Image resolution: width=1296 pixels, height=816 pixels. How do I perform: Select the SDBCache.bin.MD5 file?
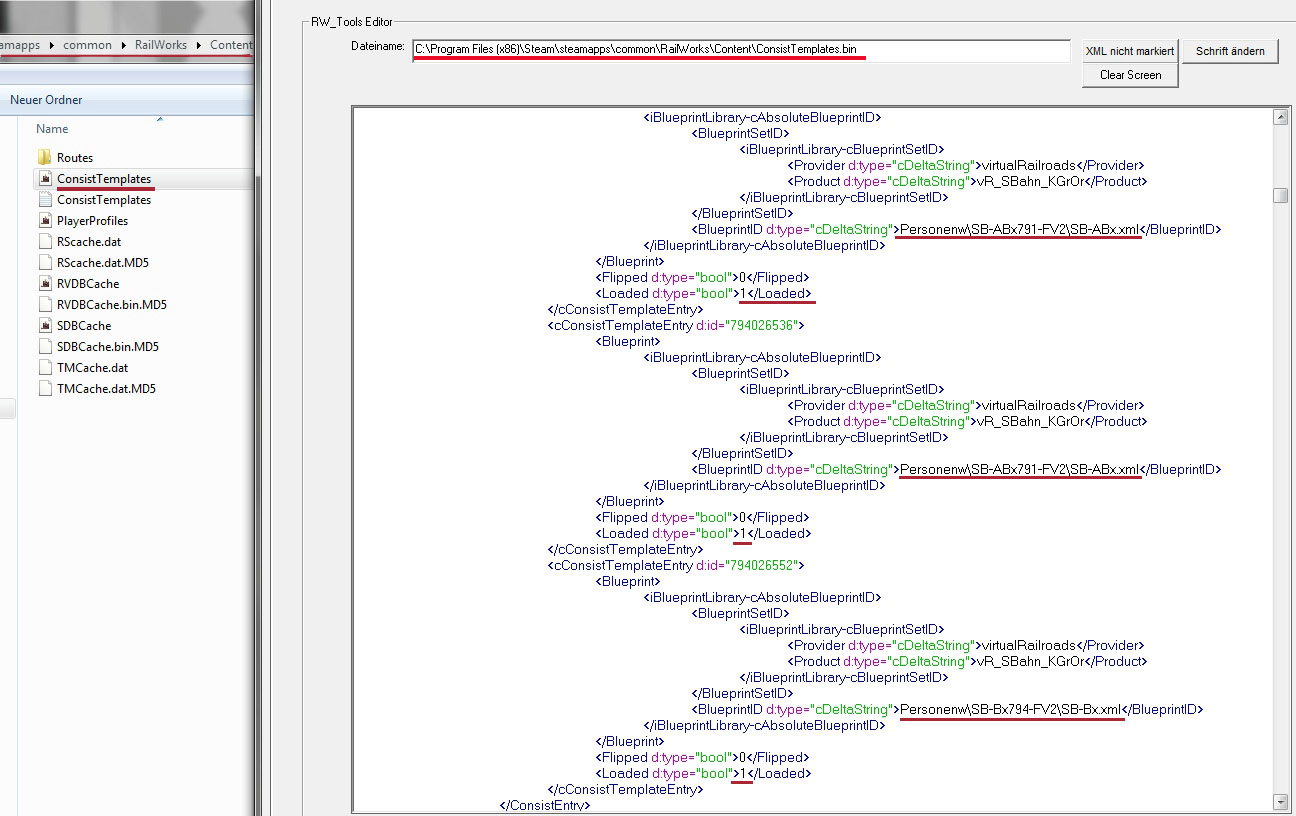107,347
